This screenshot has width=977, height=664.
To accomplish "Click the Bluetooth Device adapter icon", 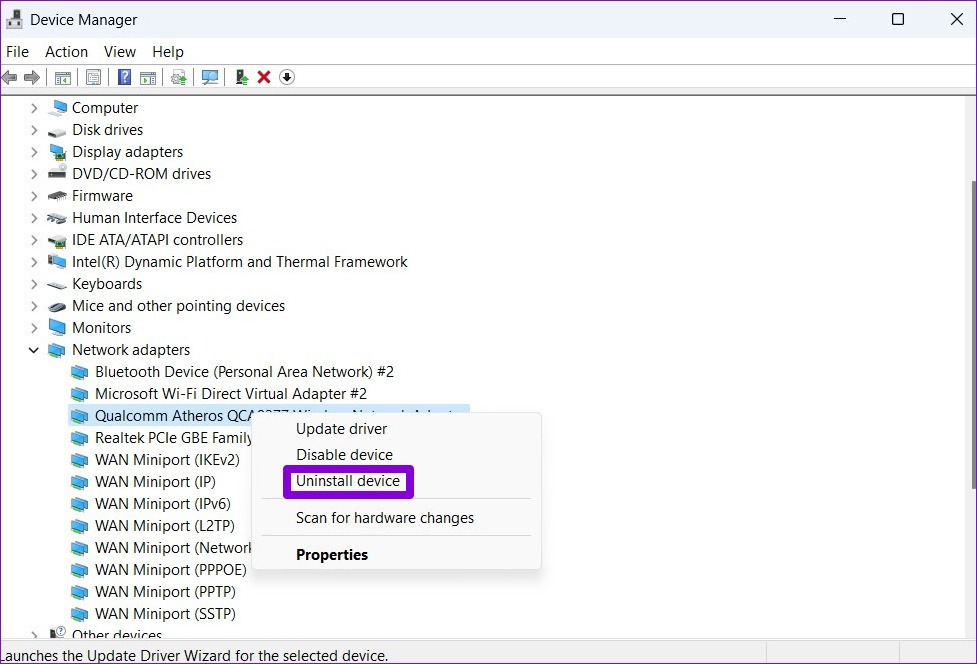I will click(80, 372).
